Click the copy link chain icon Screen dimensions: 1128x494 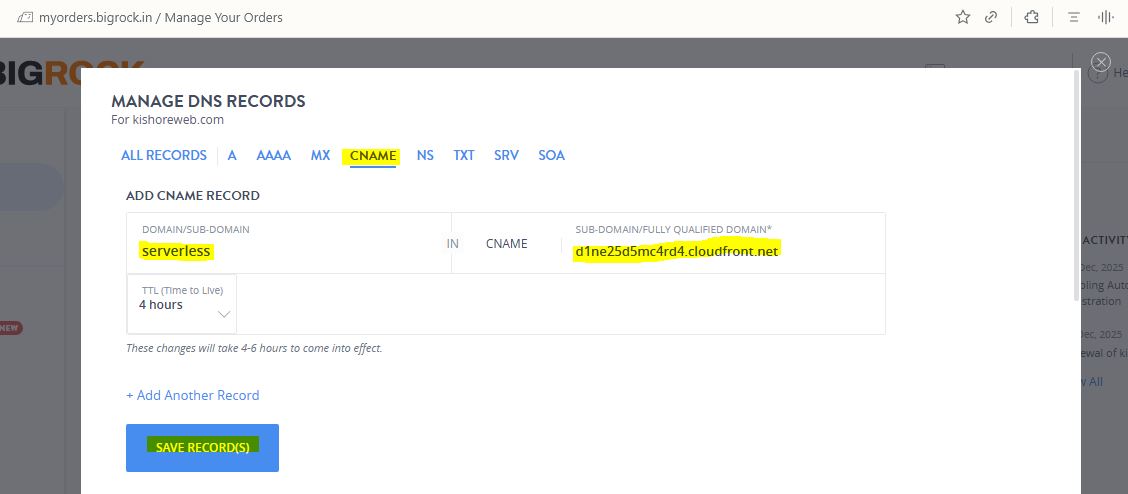[x=991, y=17]
